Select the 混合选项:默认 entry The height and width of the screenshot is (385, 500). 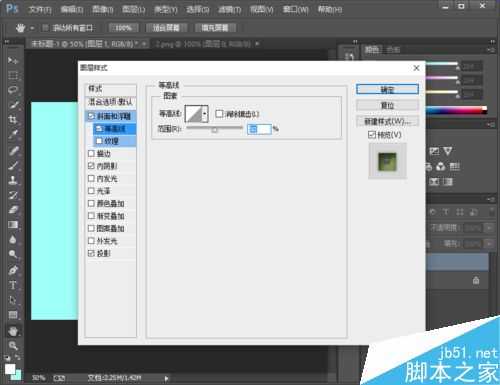(x=111, y=102)
